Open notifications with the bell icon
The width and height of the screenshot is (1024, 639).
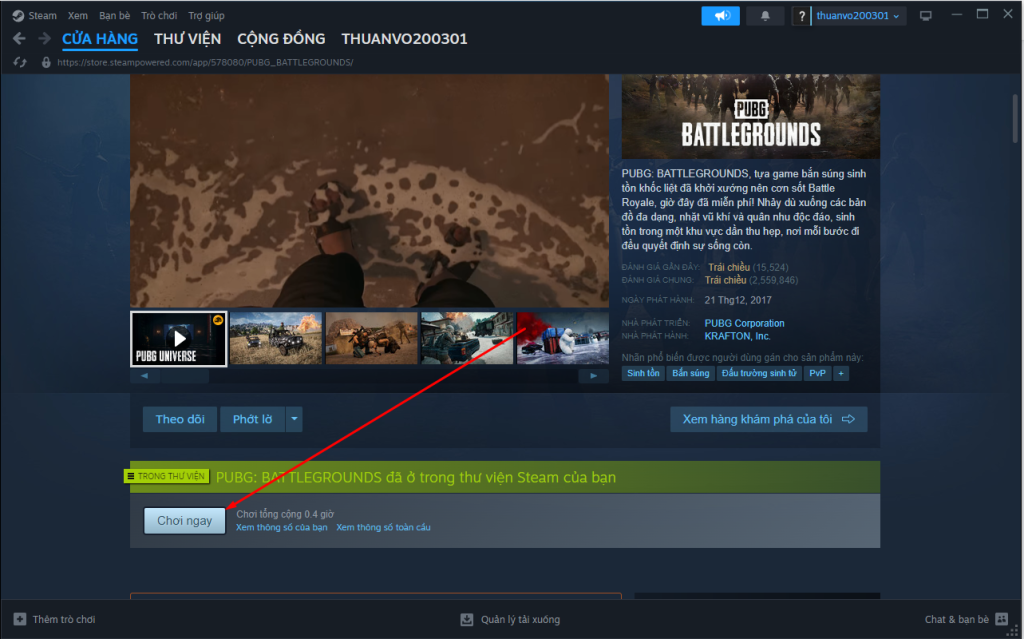coord(764,15)
